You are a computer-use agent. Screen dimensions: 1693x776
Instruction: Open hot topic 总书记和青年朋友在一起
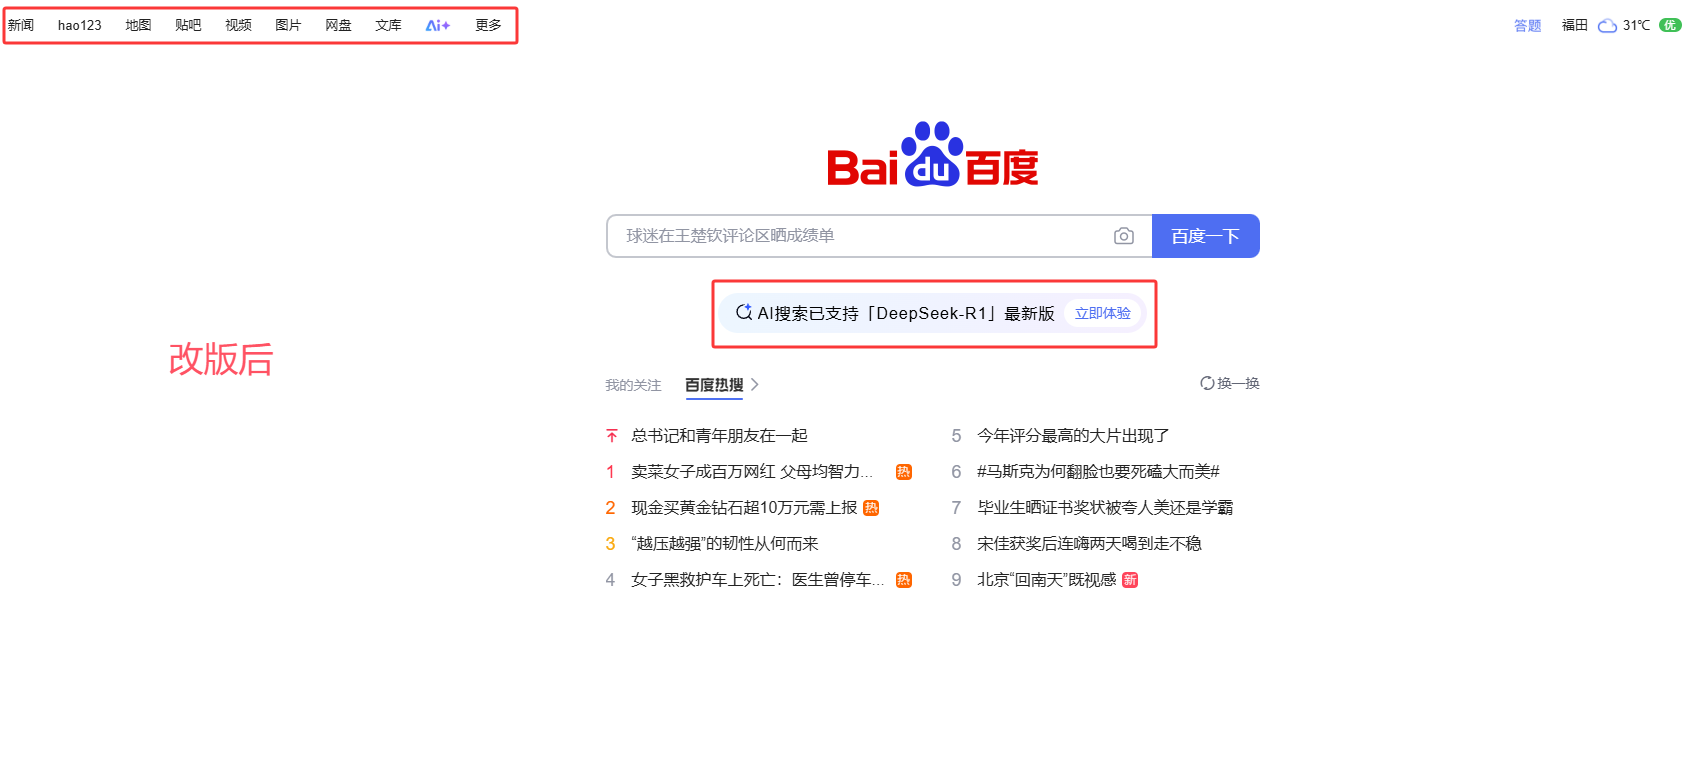coord(719,436)
